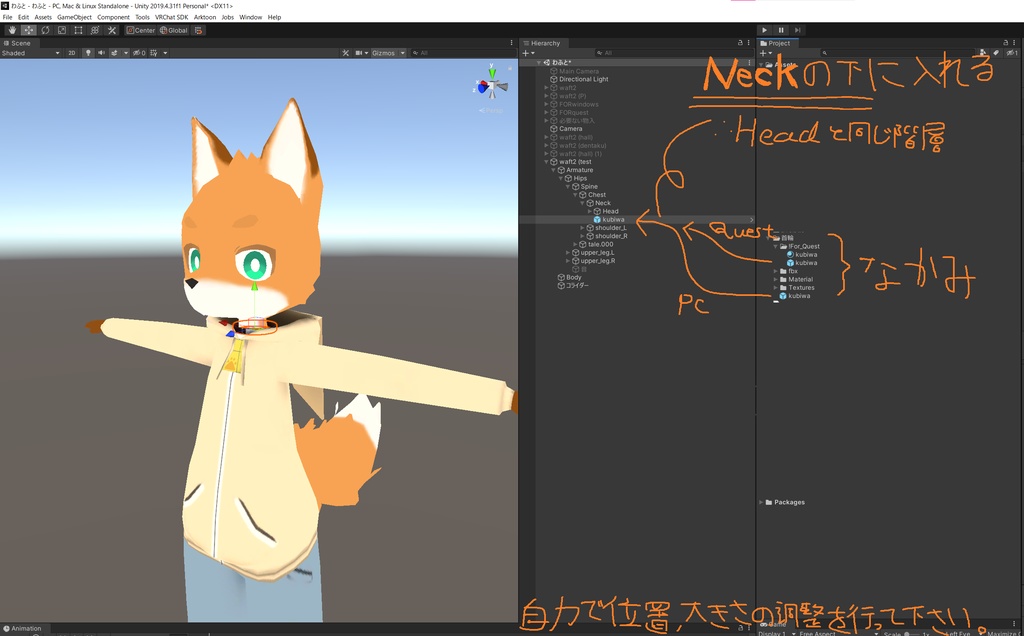The height and width of the screenshot is (636, 1024).
Task: Select the Rotate tool
Action: [x=44, y=30]
